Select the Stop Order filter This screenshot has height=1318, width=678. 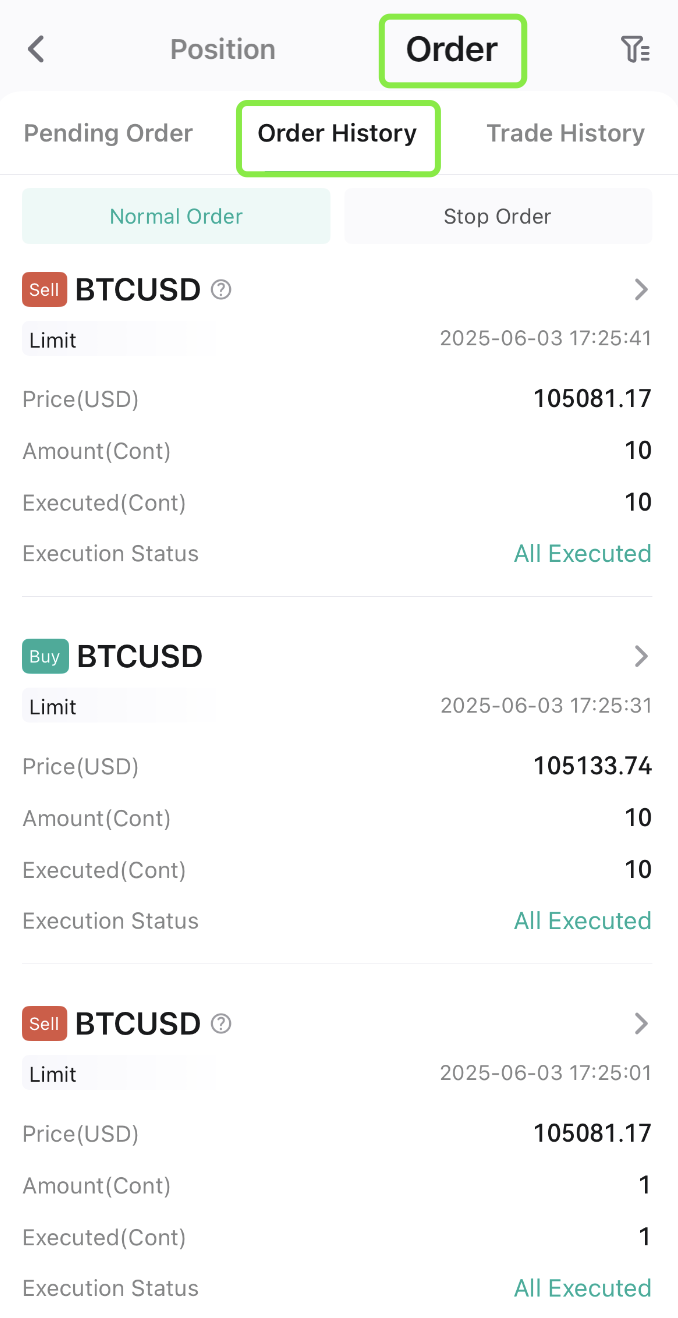(497, 216)
